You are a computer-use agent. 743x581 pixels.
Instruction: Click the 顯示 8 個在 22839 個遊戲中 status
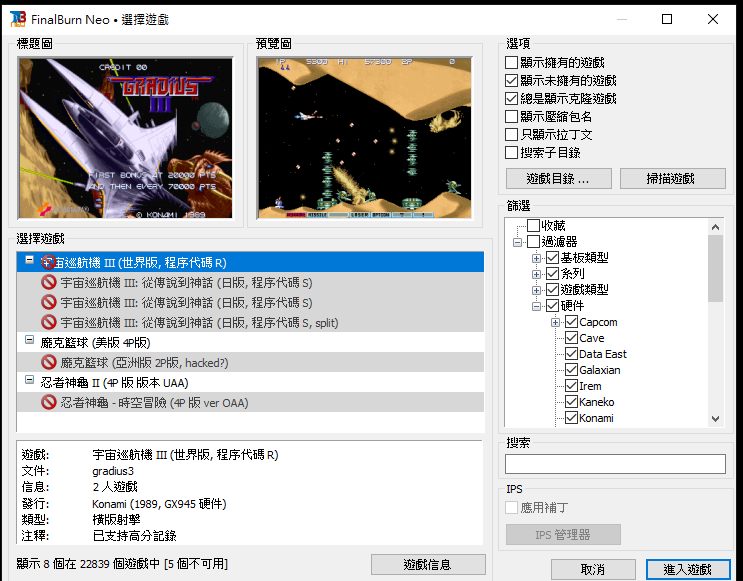click(x=122, y=563)
